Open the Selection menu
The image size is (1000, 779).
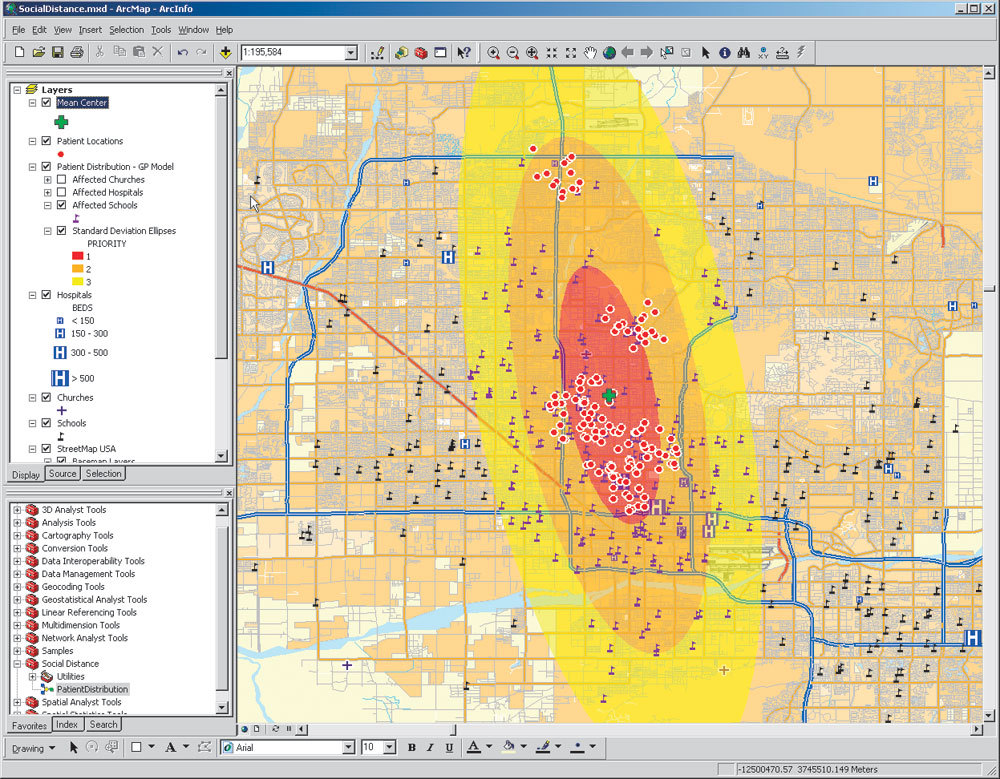(x=126, y=30)
